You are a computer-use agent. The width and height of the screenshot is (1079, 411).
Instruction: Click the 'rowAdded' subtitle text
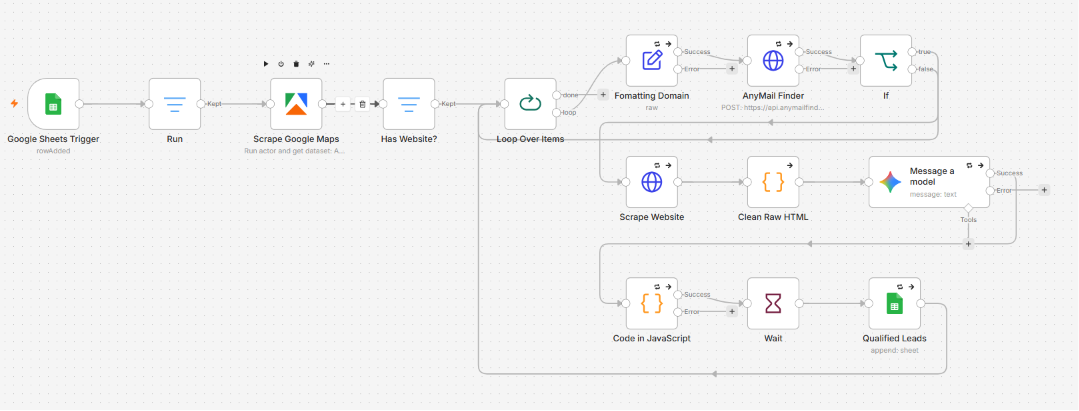pos(54,150)
